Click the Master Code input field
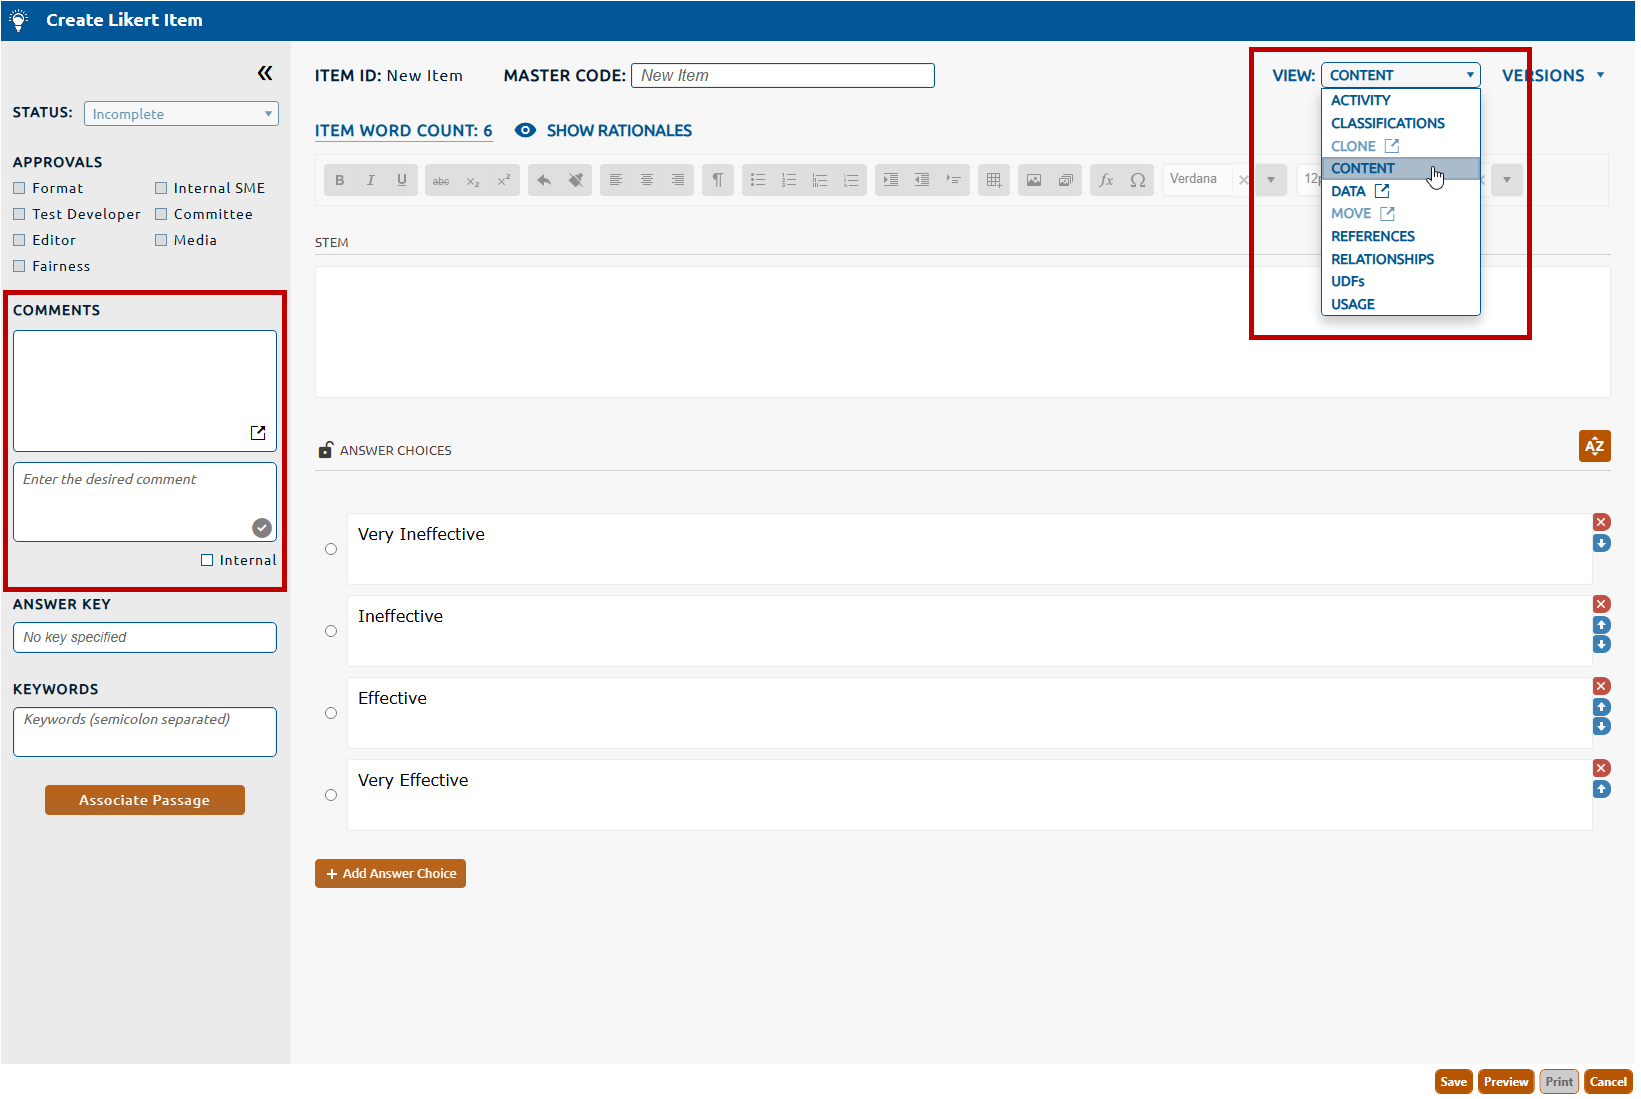 [x=782, y=76]
